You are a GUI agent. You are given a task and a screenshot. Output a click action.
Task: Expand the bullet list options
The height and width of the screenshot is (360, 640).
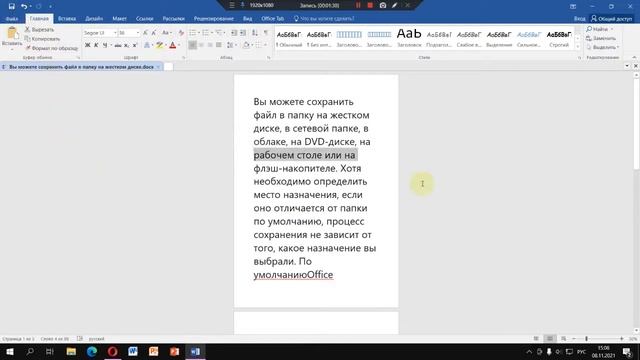[199, 33]
